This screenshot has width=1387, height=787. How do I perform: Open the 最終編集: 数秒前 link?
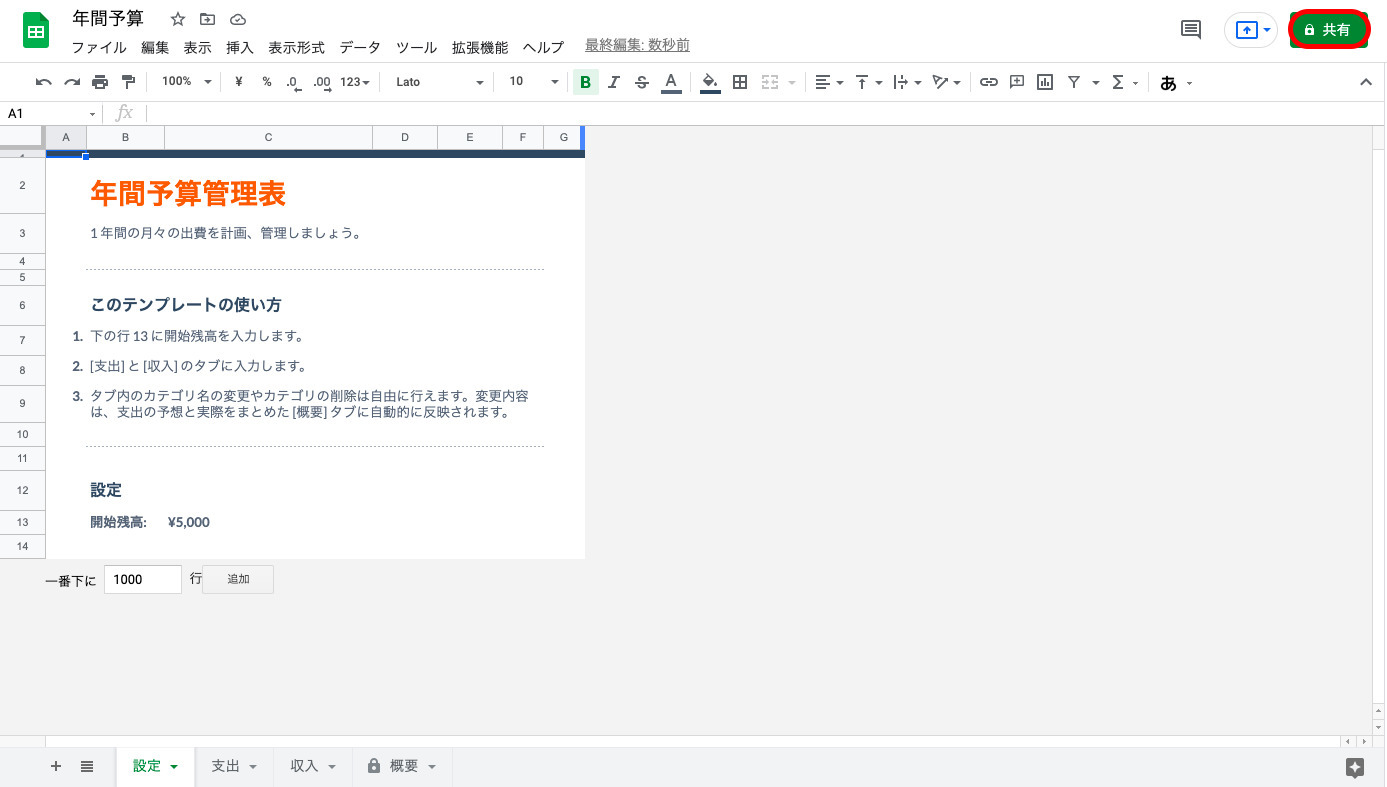637,46
